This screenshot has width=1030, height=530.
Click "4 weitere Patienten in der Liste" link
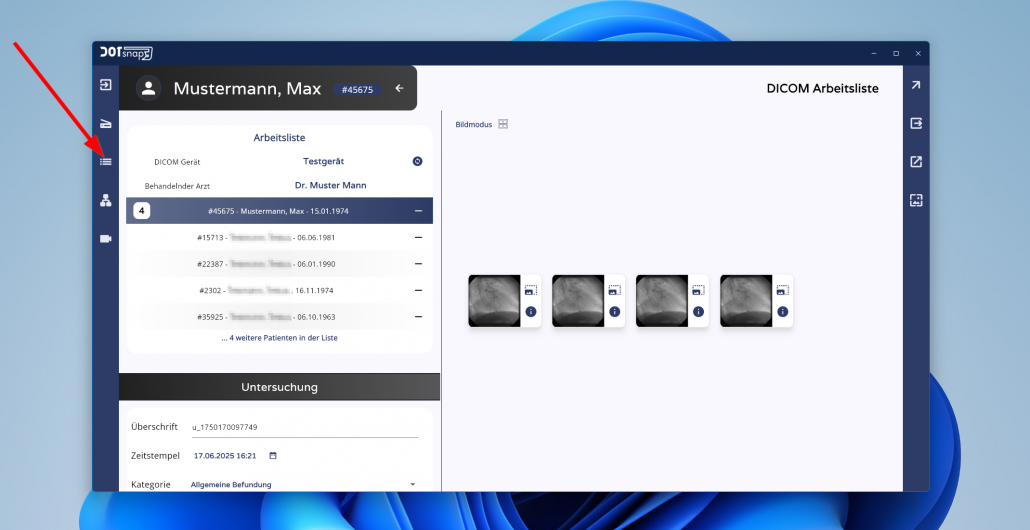tap(280, 338)
